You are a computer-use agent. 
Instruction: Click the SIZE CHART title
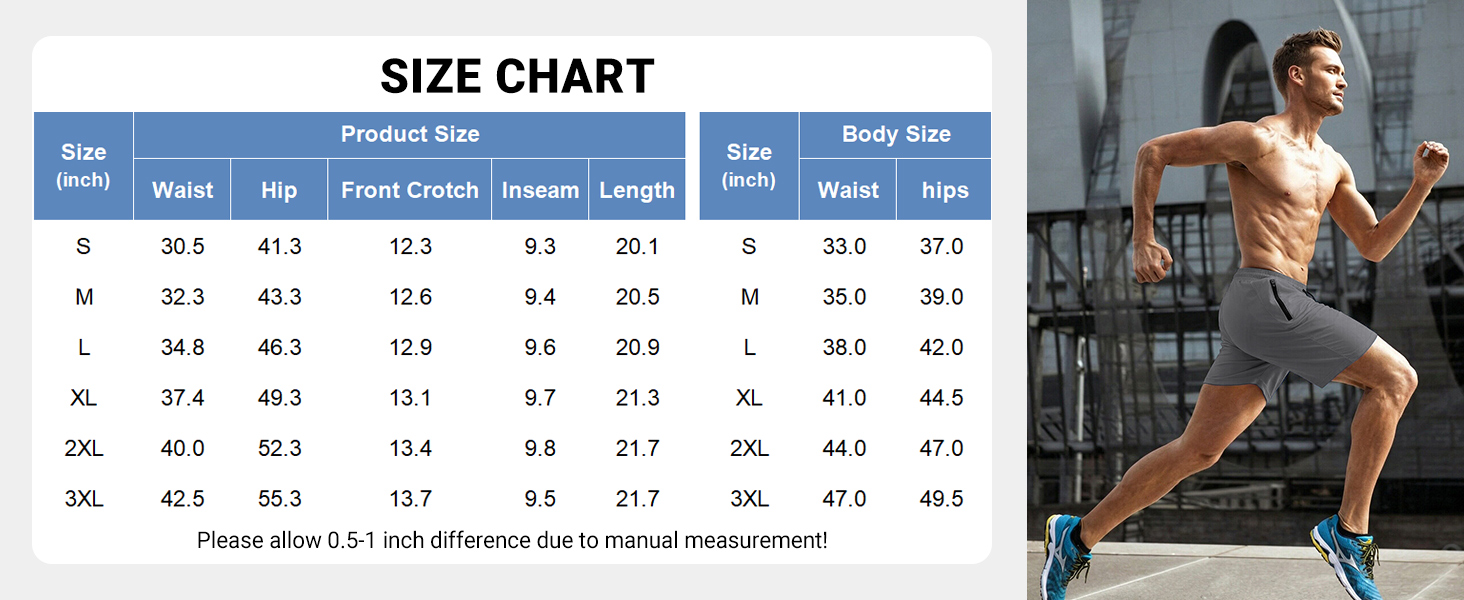tap(517, 76)
